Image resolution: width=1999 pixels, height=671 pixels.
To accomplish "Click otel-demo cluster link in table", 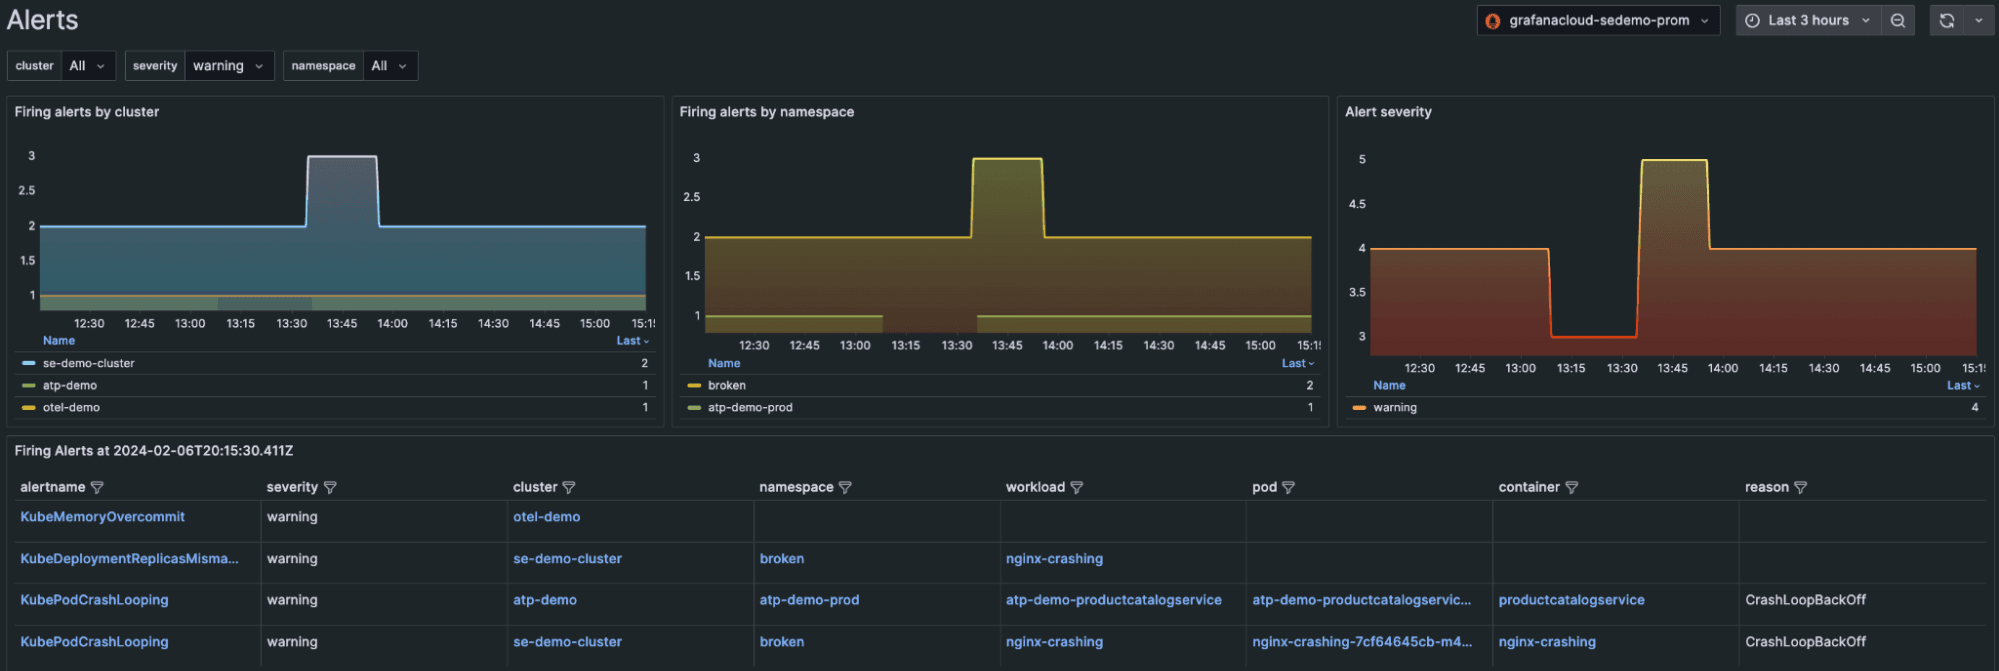I will click(546, 517).
